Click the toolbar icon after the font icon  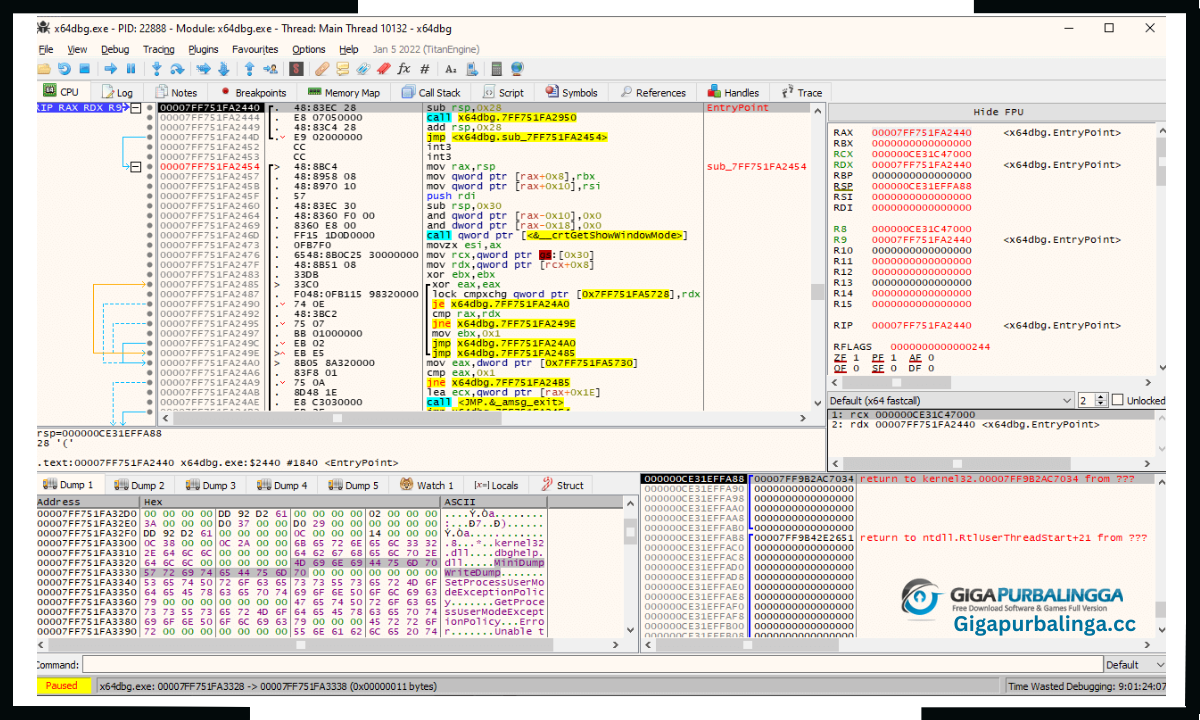(471, 69)
